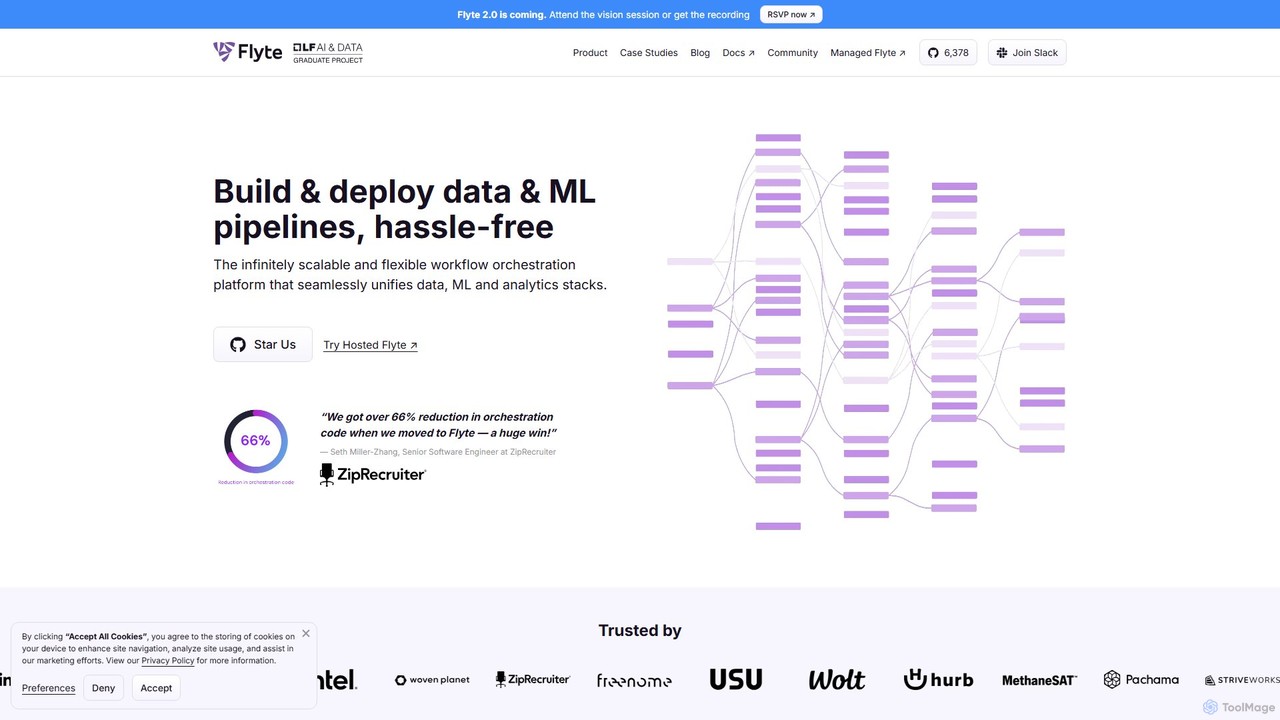Viewport: 1280px width, 720px height.
Task: Go to Case Studies
Action: click(649, 53)
